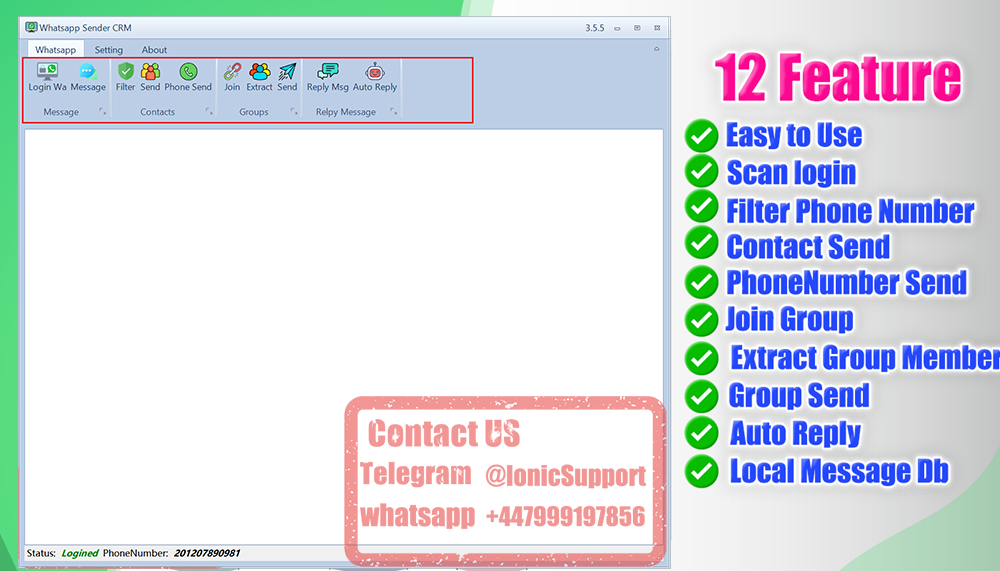
Task: Expand the Groups section dialog launcher
Action: [294, 112]
